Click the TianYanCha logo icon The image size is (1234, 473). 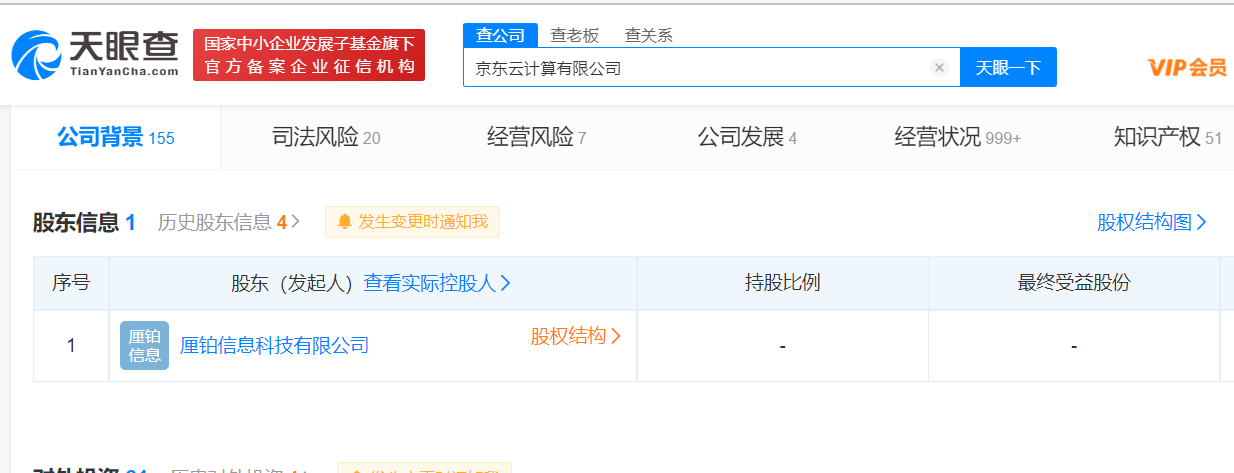[36, 55]
